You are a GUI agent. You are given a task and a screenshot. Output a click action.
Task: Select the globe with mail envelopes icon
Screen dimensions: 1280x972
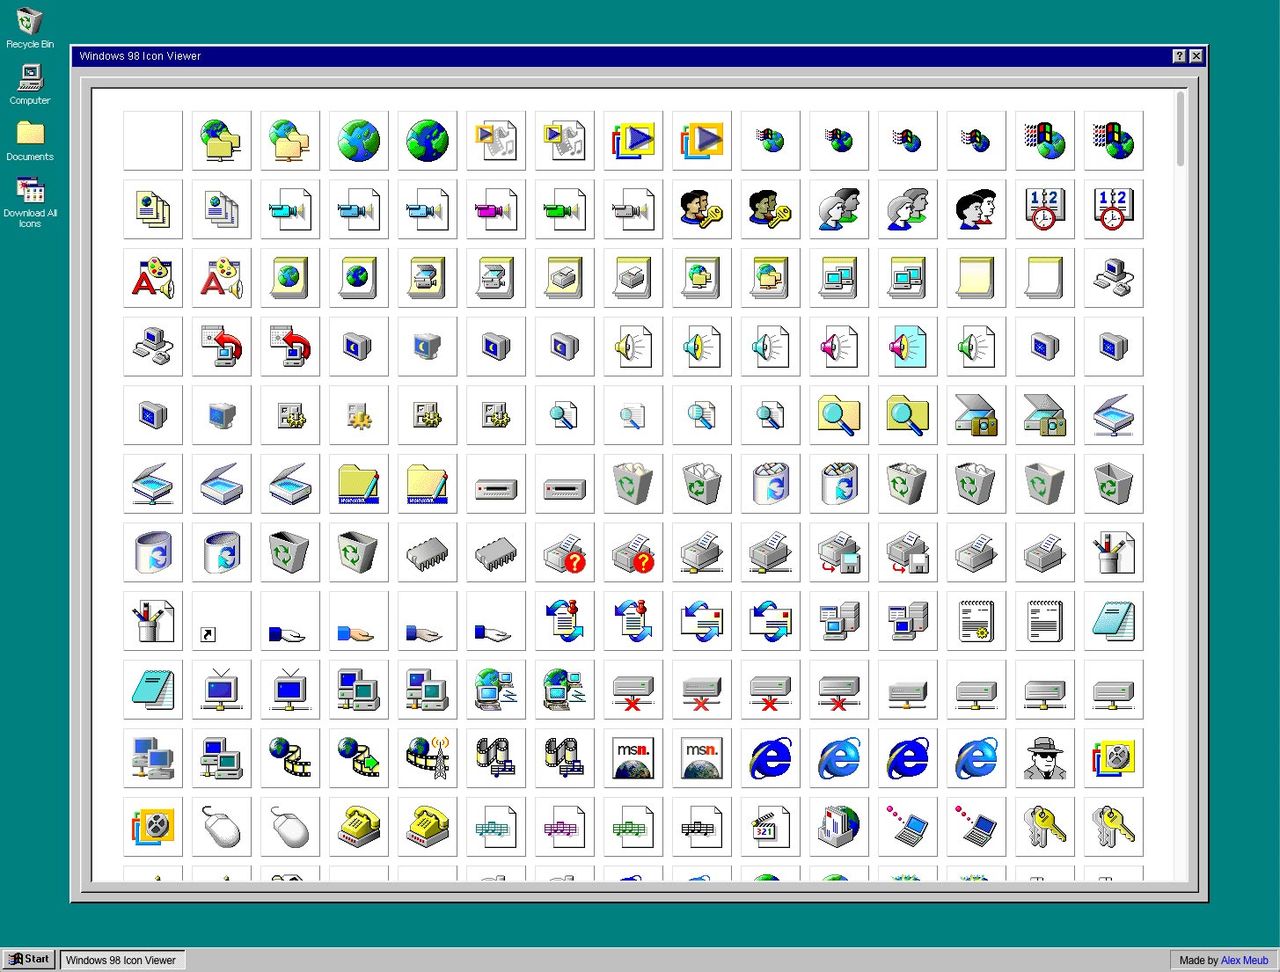point(839,827)
